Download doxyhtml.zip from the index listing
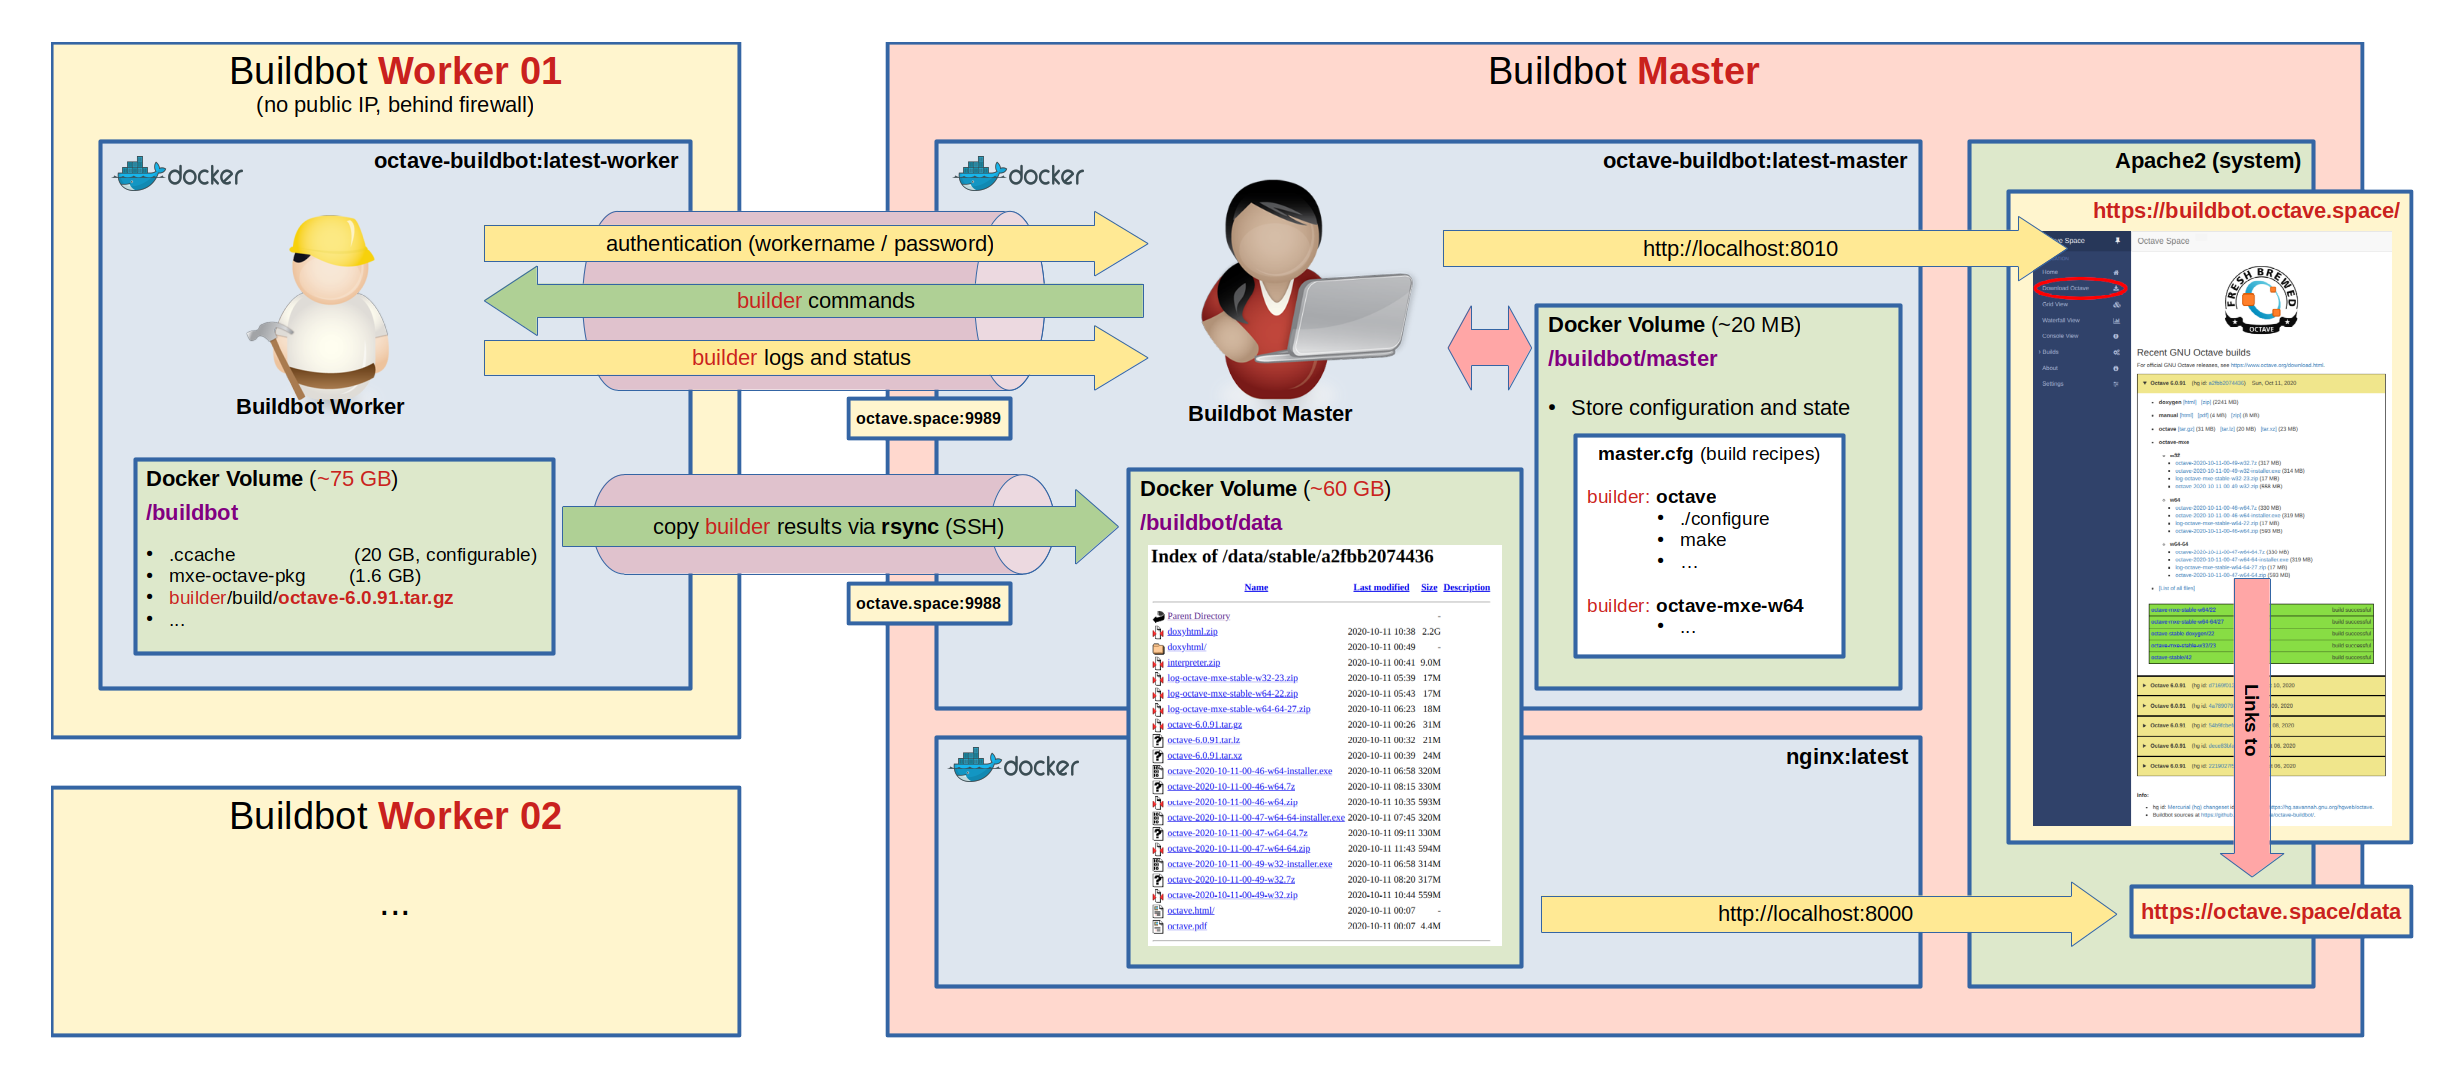This screenshot has height=1089, width=2451. click(x=1192, y=632)
